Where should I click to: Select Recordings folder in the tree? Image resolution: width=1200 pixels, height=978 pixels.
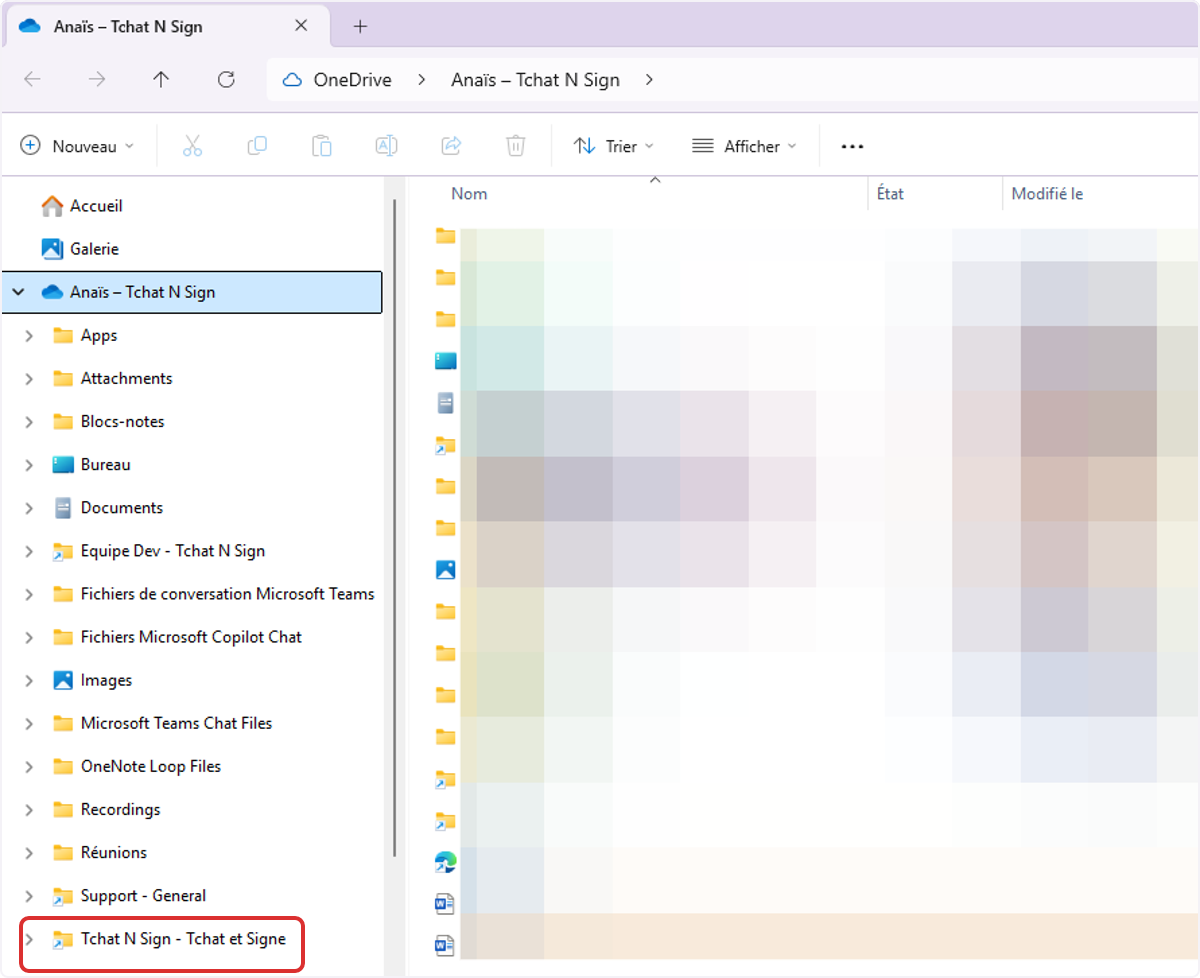click(120, 810)
